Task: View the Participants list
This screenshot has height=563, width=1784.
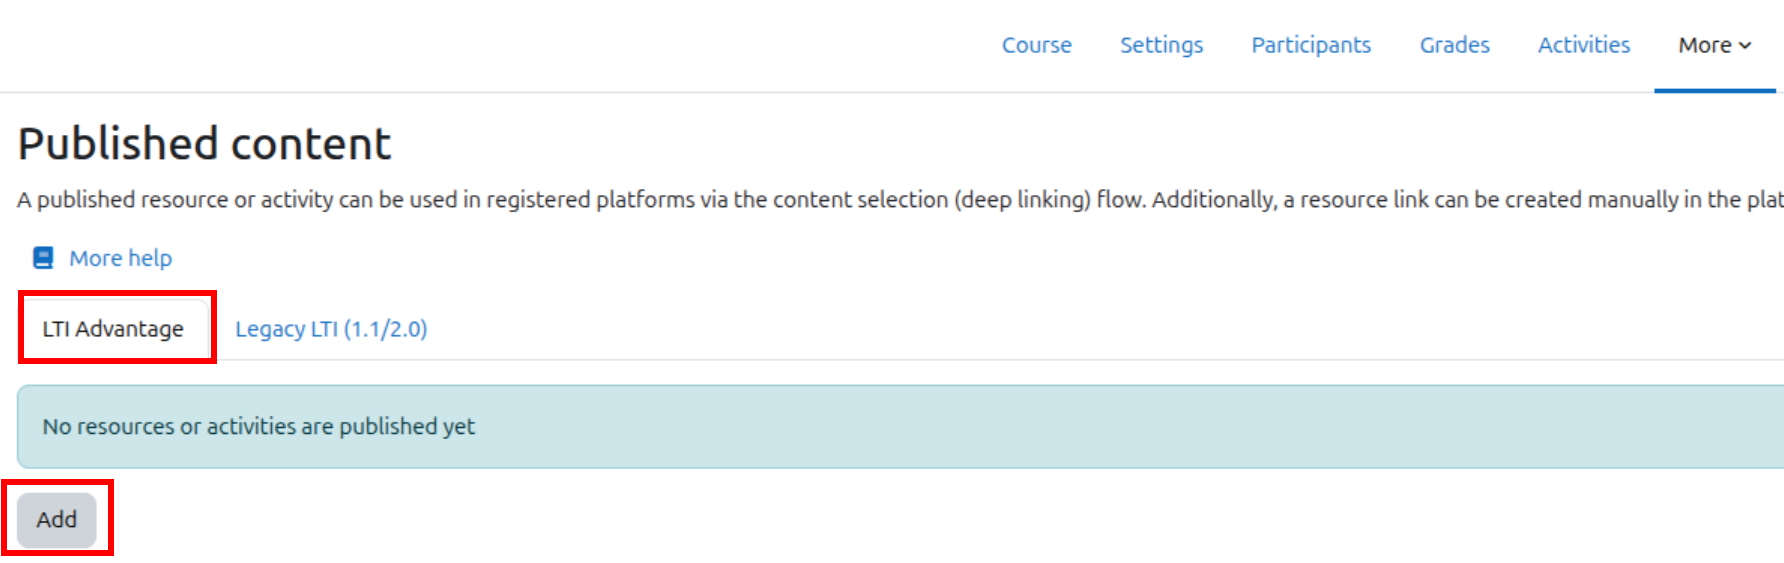Action: [x=1311, y=45]
